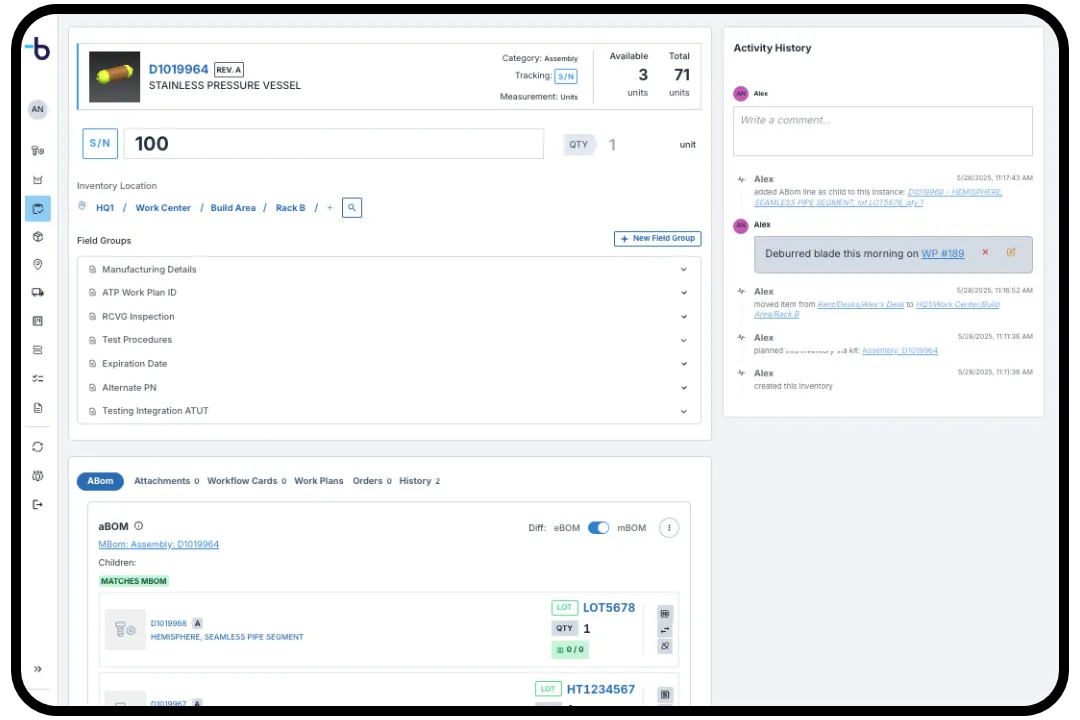Click the pressure vessel product thumbnail
This screenshot has width=1080, height=720.
(x=114, y=77)
